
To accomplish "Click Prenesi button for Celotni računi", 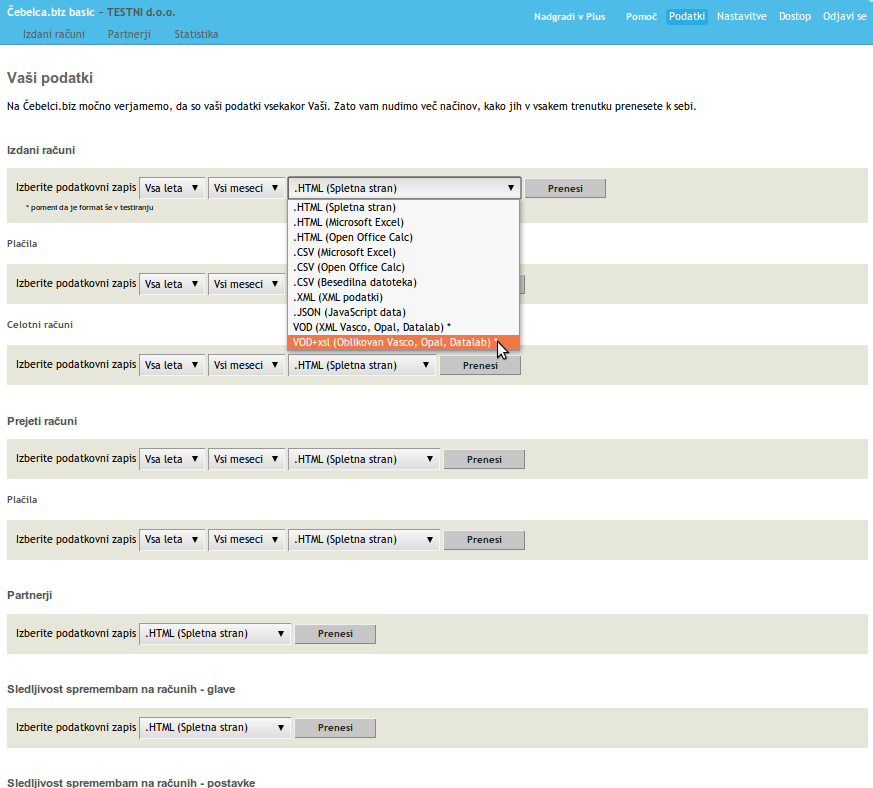I will point(480,366).
